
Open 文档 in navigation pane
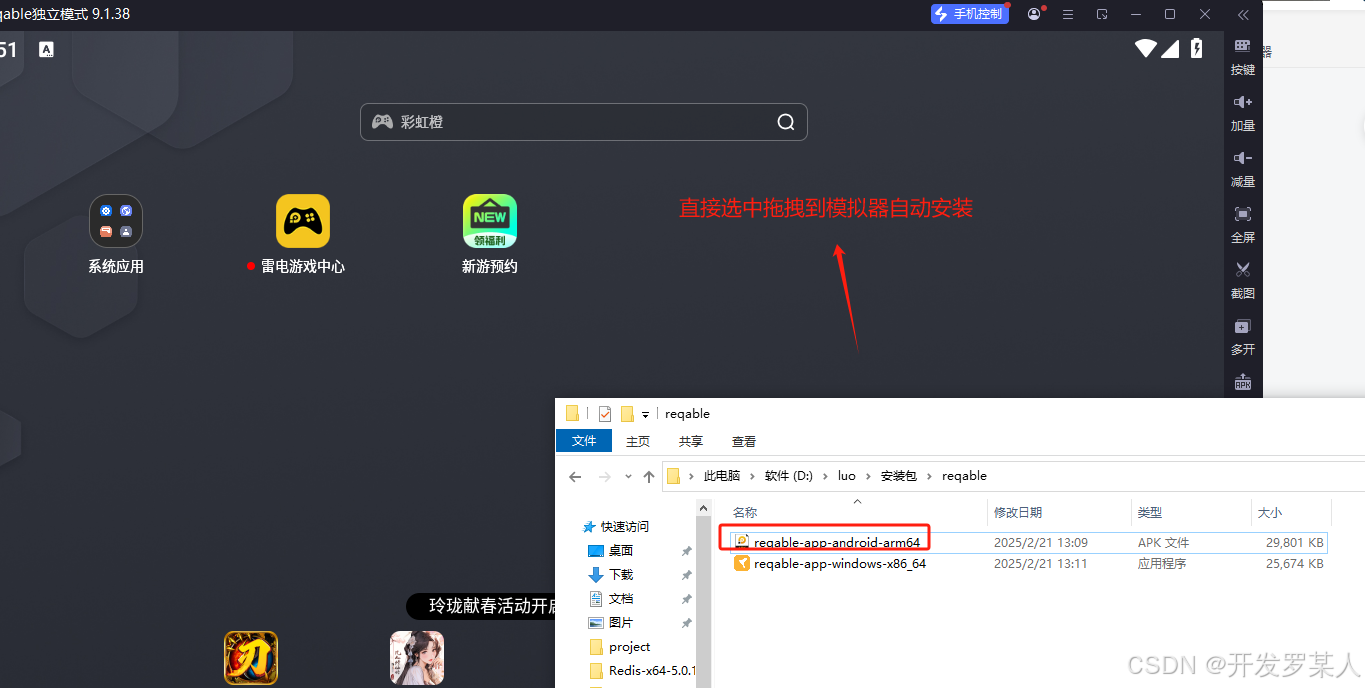(620, 598)
